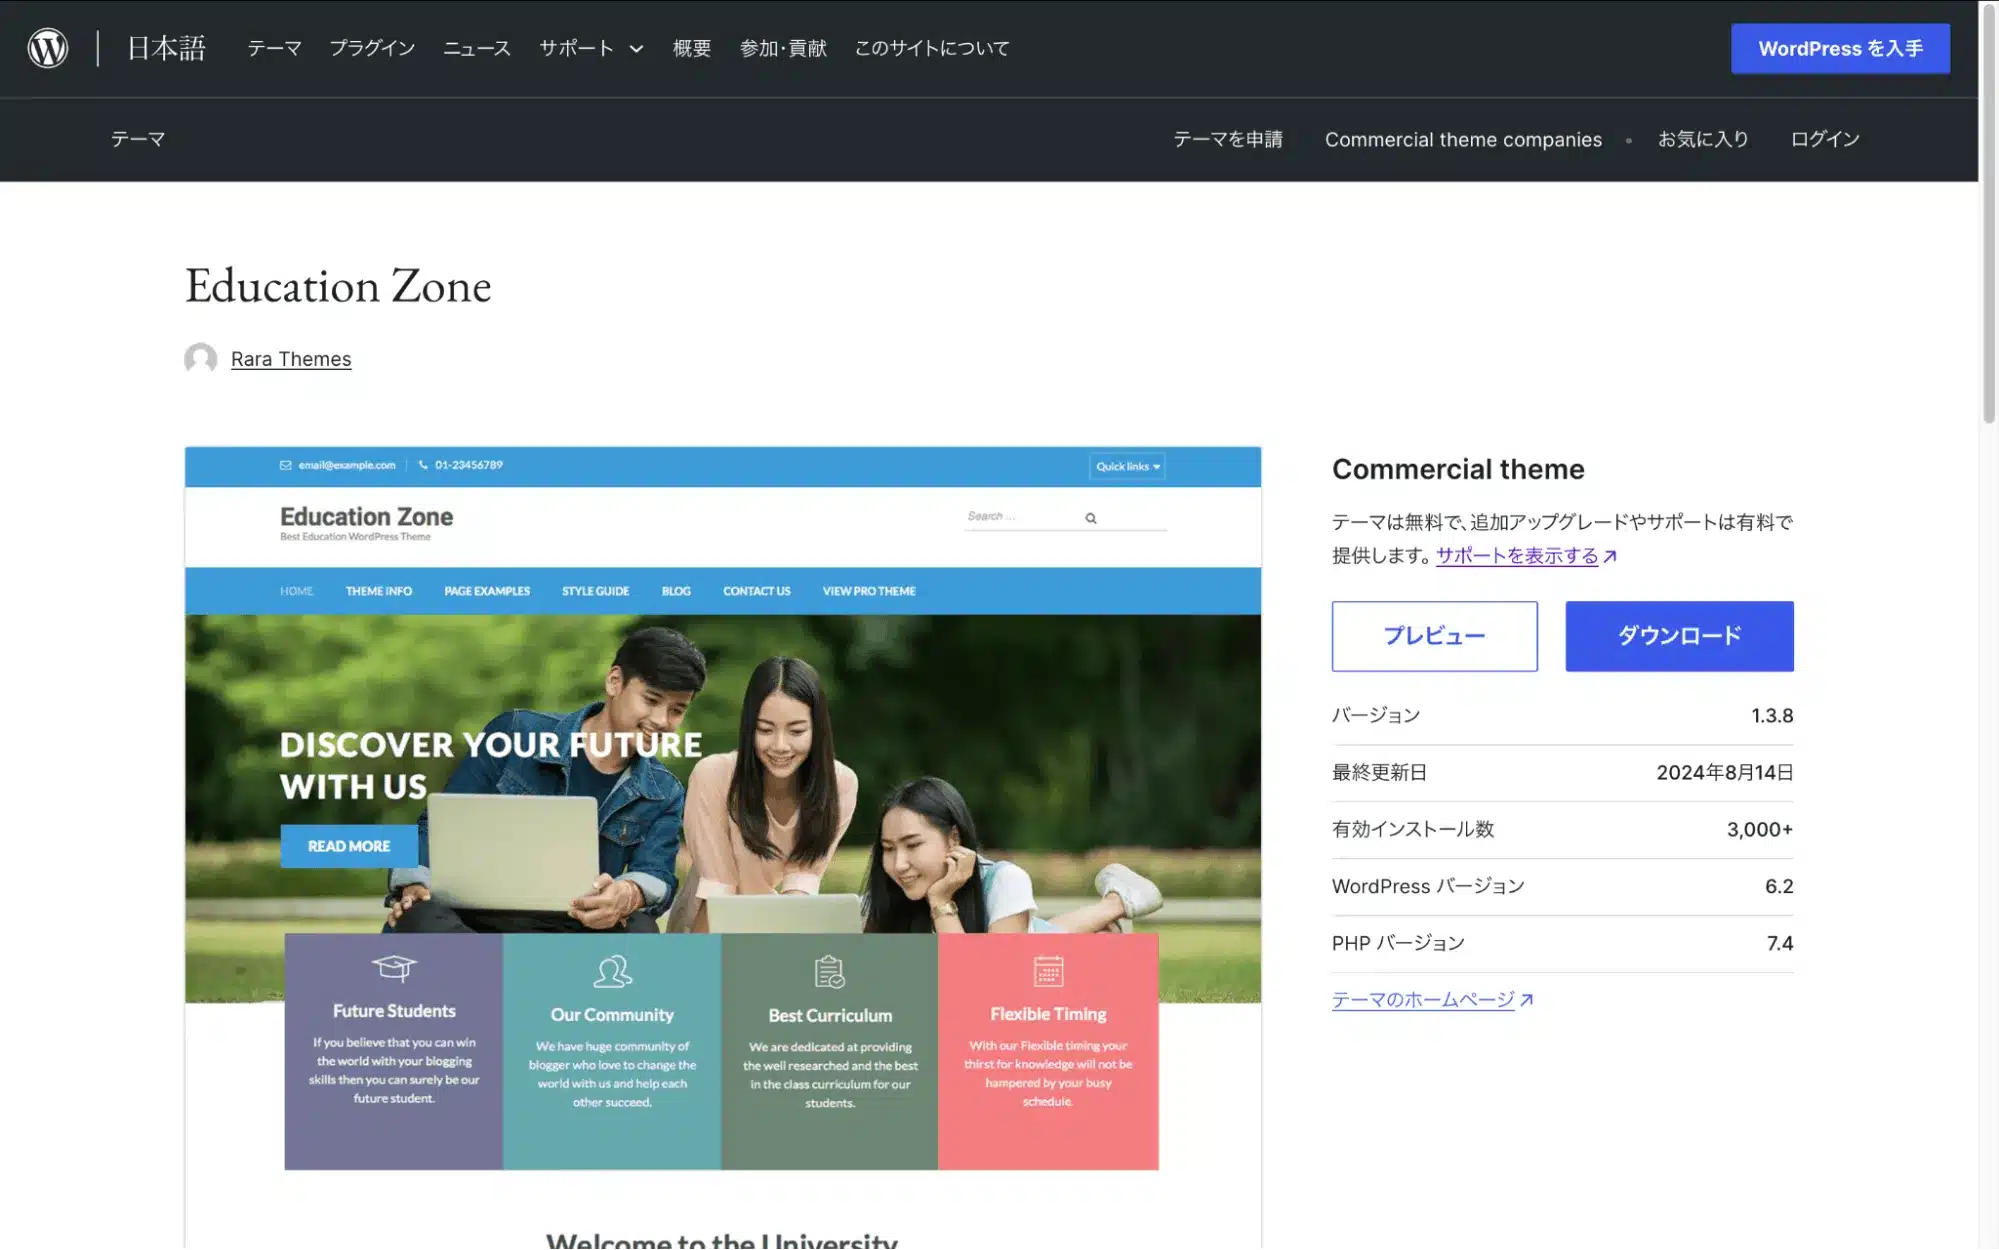Click the WordPress logo icon
The height and width of the screenshot is (1250, 1999).
pos(48,48)
